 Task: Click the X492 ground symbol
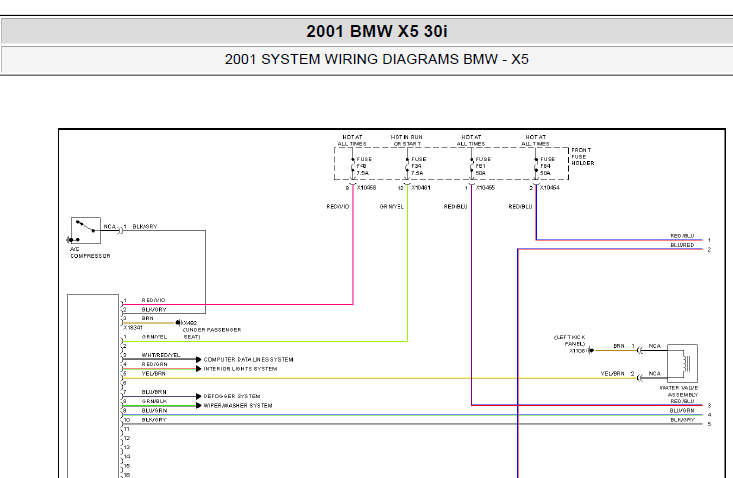click(x=178, y=322)
